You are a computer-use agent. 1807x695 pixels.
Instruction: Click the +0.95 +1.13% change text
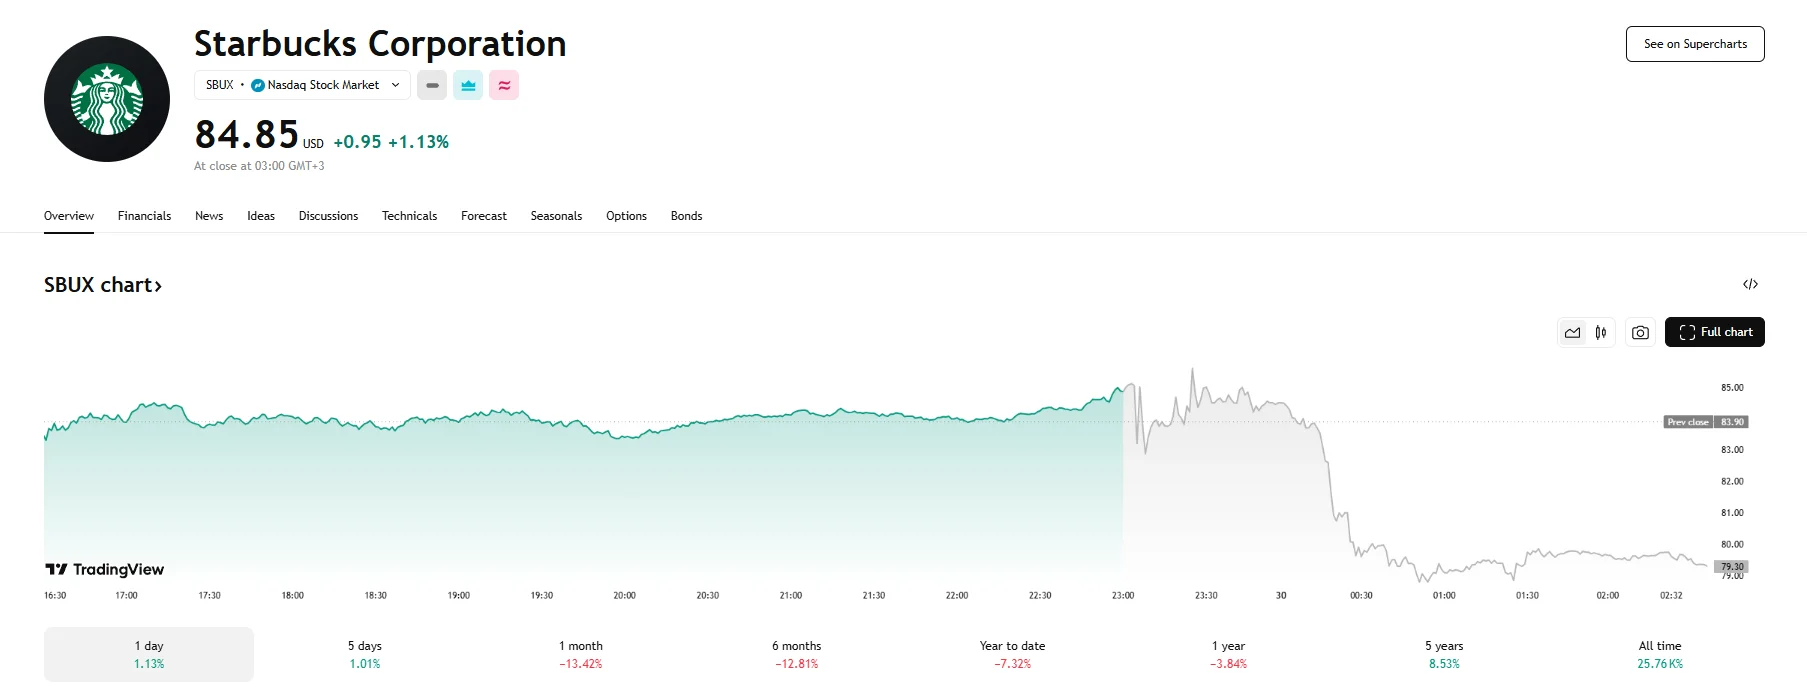(x=391, y=142)
